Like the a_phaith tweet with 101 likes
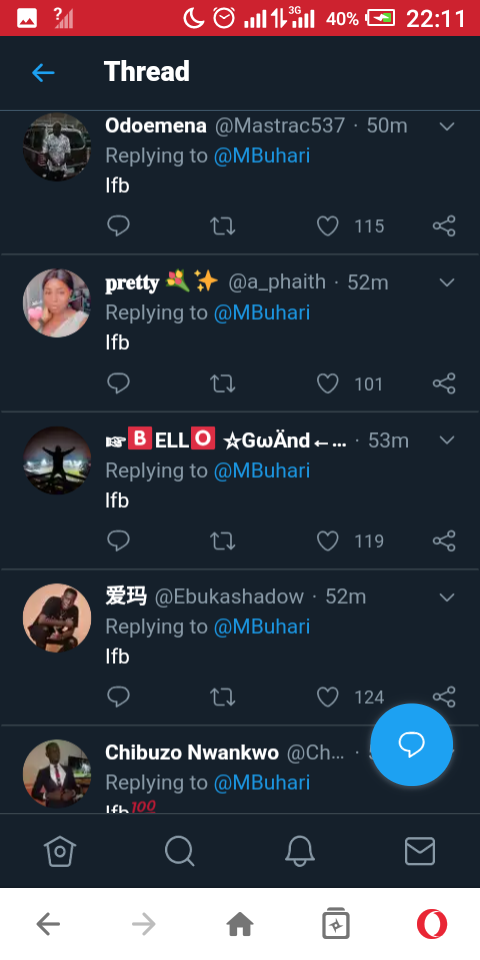Viewport: 480px width, 960px height. tap(328, 384)
